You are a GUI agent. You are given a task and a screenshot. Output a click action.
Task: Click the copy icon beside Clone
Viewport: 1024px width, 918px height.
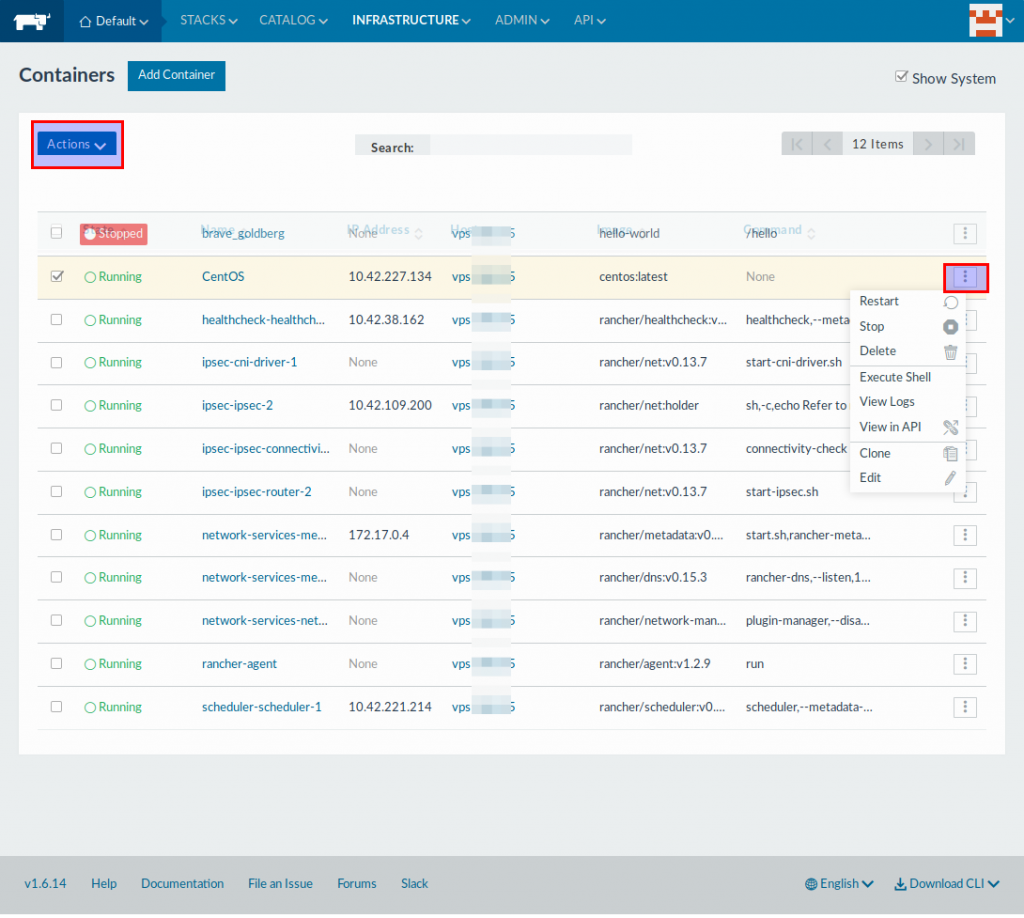[x=950, y=452]
